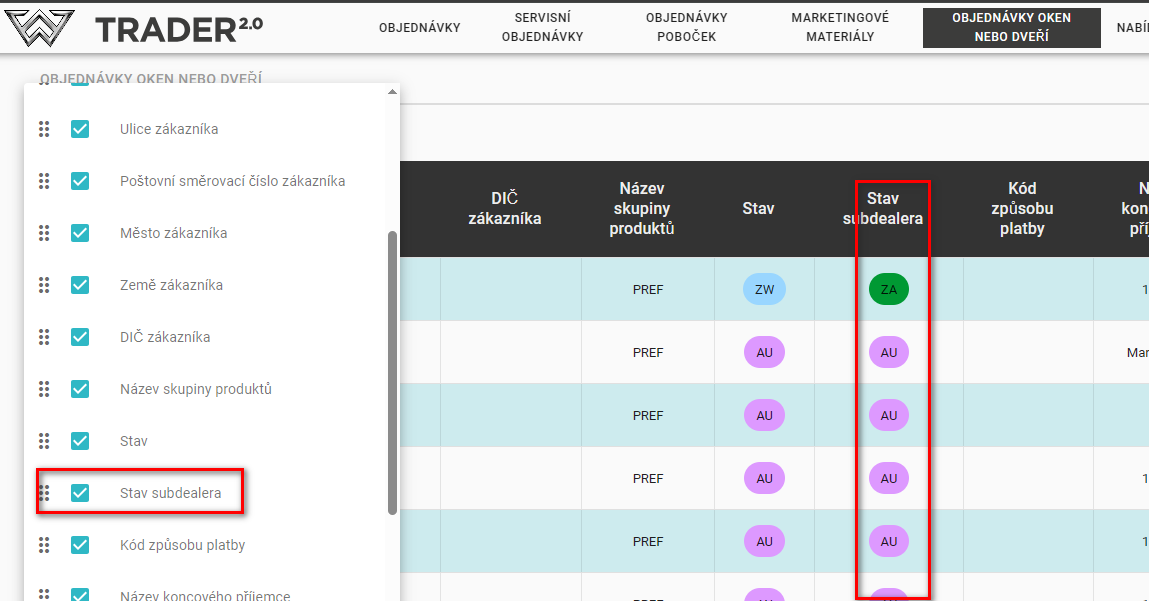
Task: Click the green ZA subdealer status badge
Action: (888, 290)
